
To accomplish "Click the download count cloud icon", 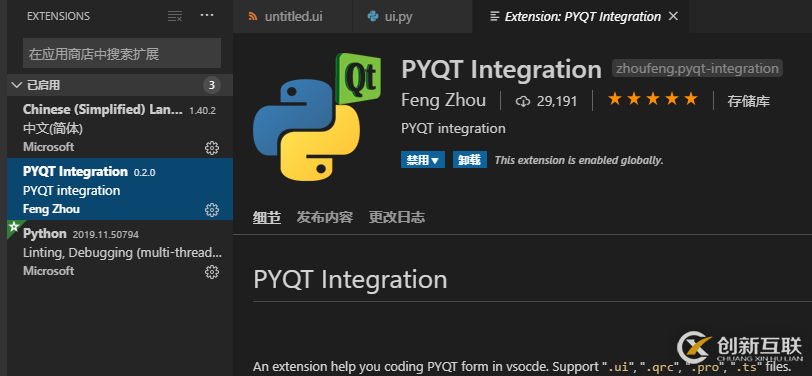I will click(523, 102).
